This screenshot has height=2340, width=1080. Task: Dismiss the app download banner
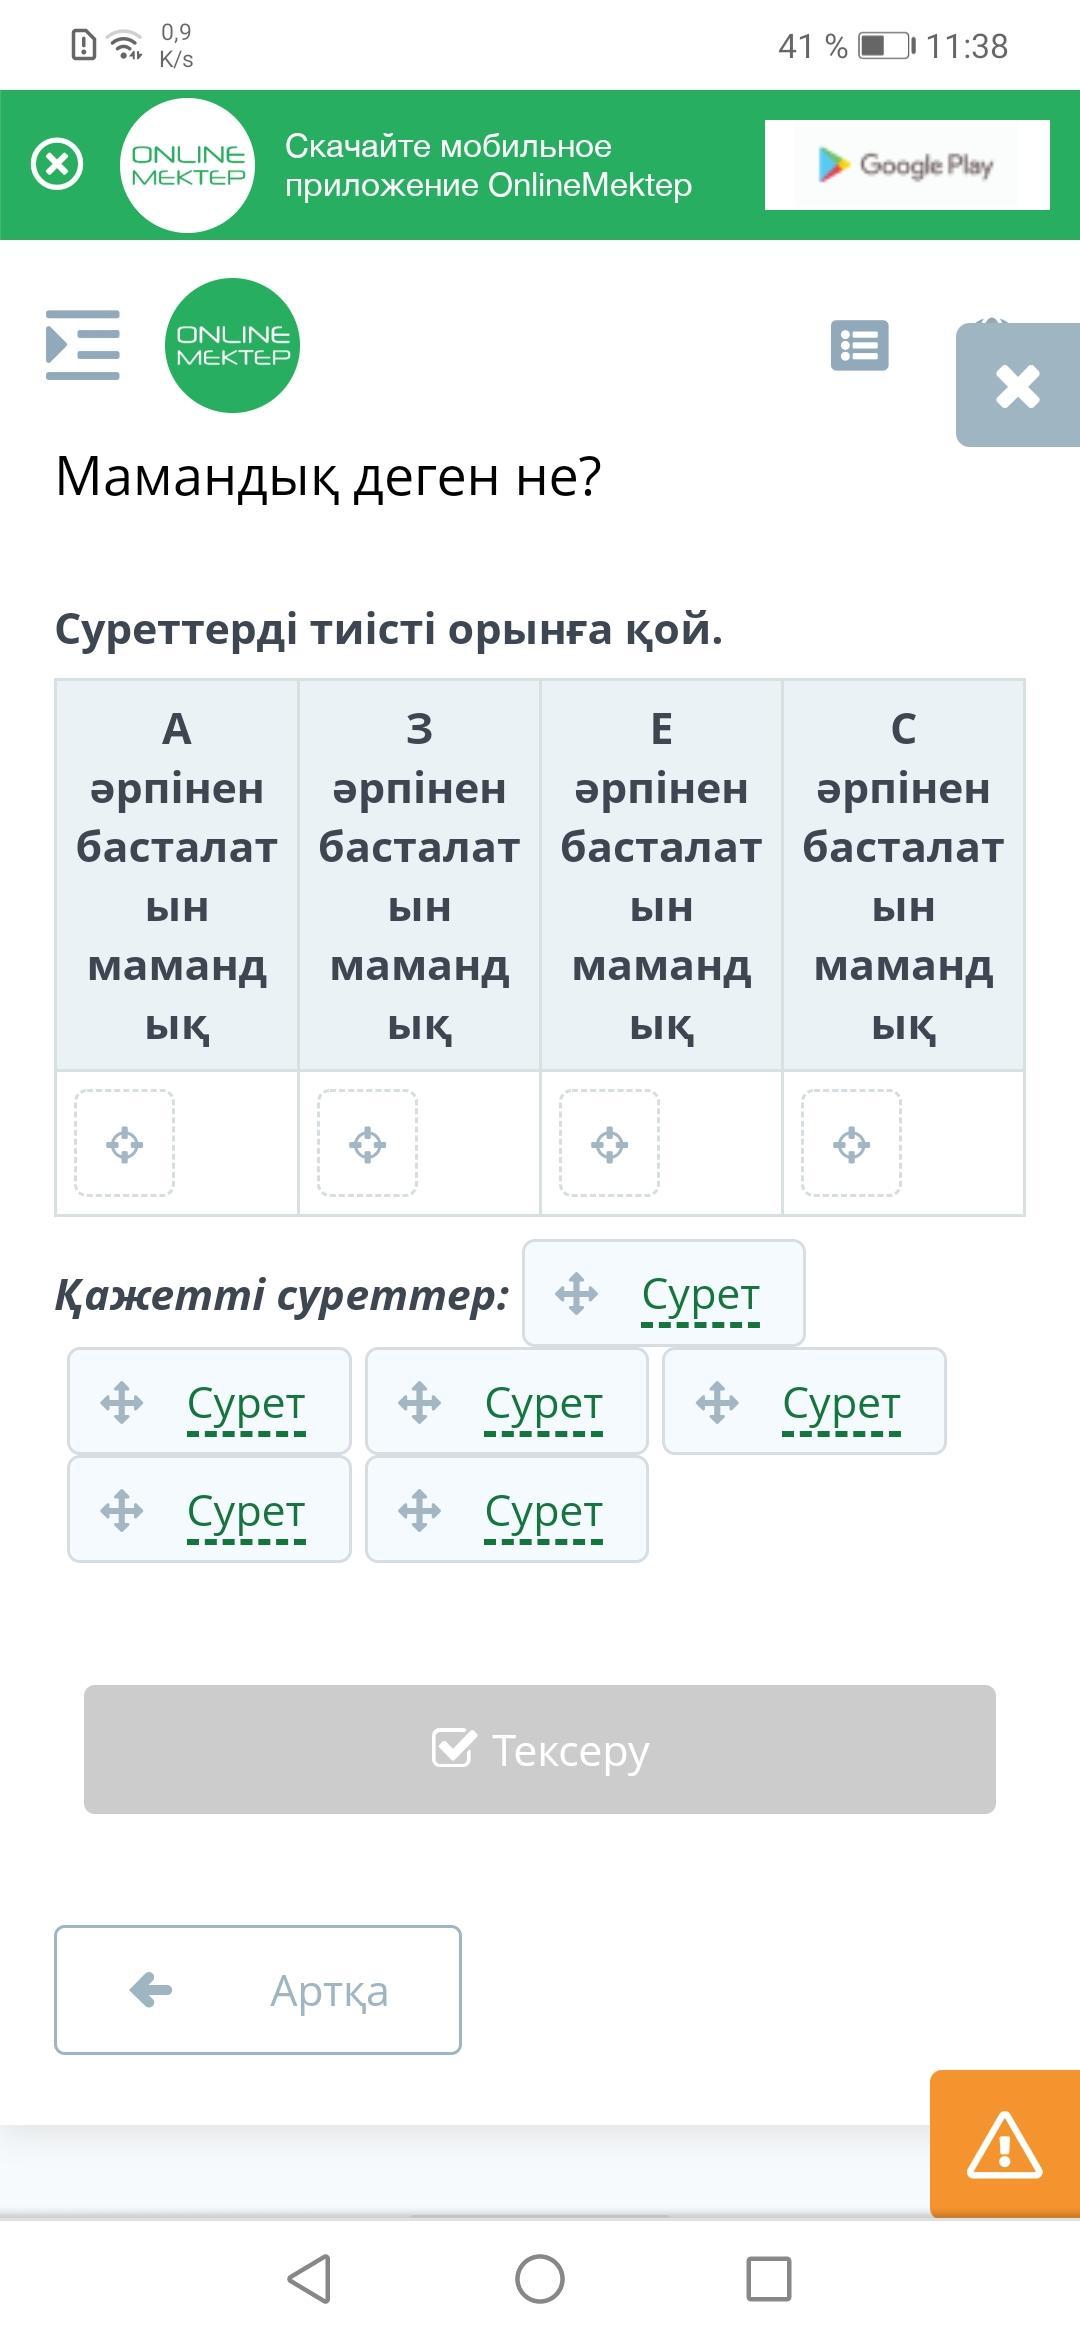[x=58, y=165]
